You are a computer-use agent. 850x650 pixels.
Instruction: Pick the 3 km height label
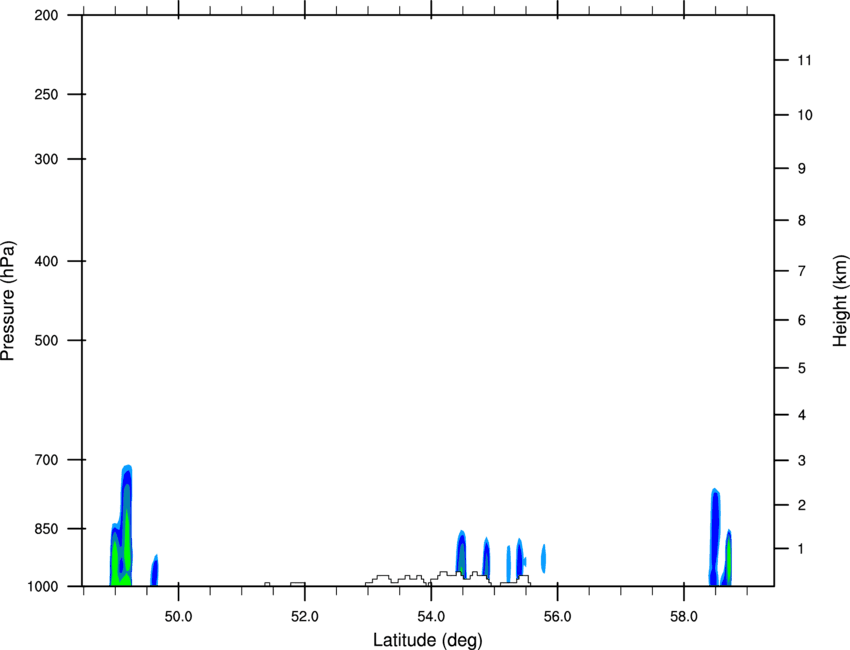click(802, 461)
